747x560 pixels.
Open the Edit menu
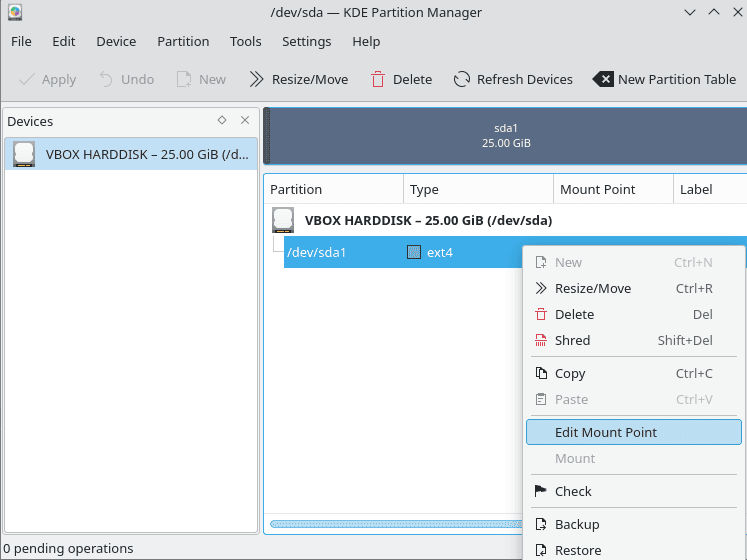tap(64, 41)
